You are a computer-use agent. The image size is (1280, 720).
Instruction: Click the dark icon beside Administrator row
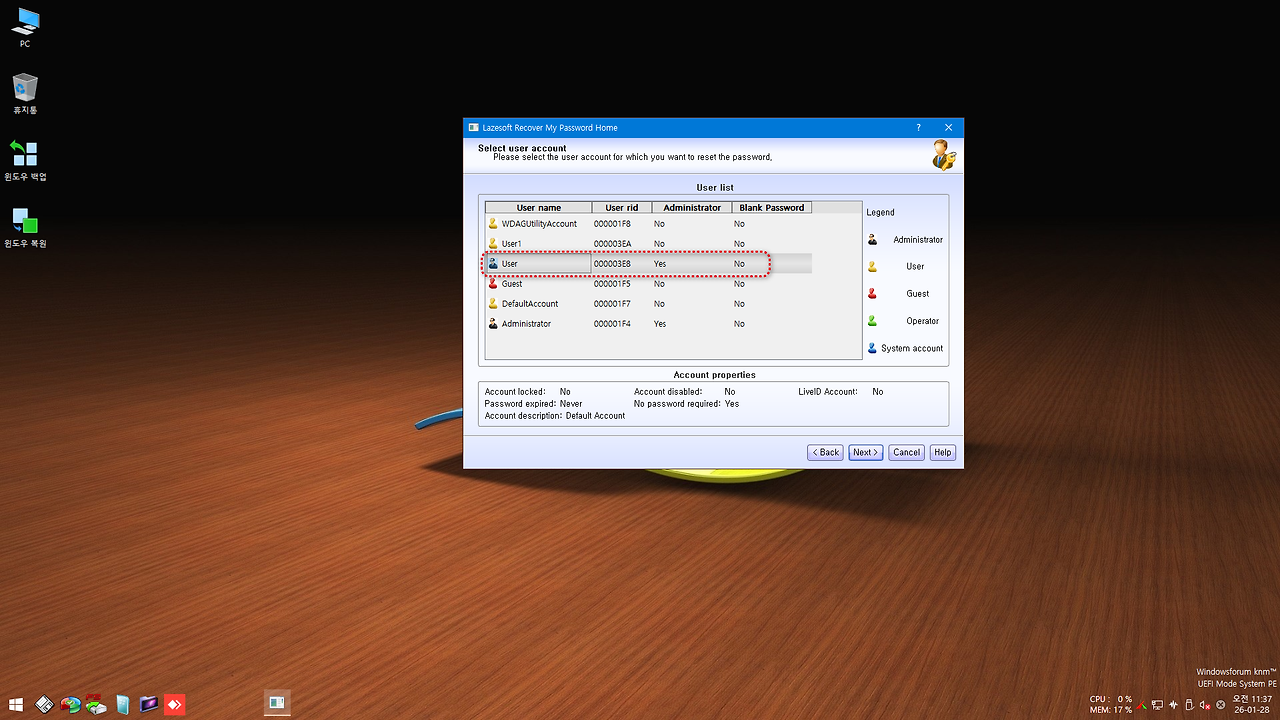pyautogui.click(x=493, y=323)
